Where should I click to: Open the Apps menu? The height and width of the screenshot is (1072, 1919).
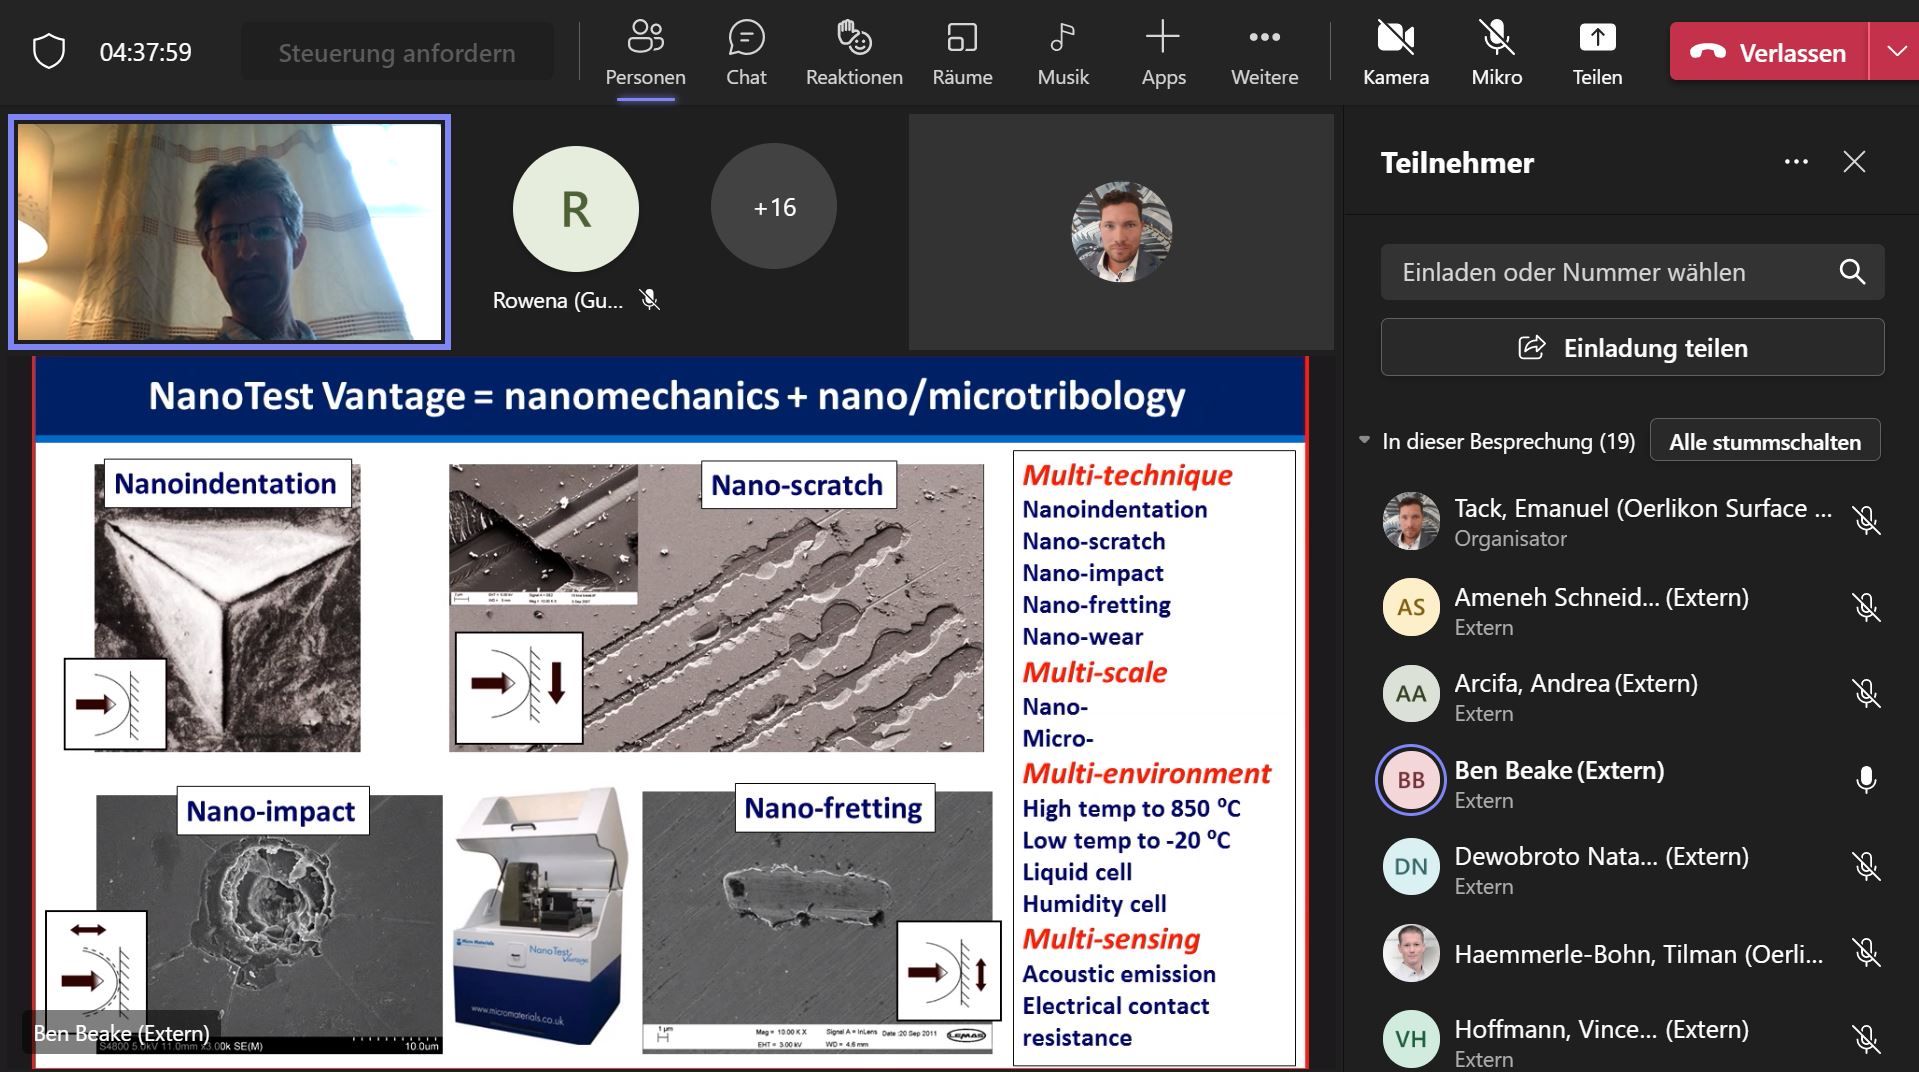click(1163, 53)
